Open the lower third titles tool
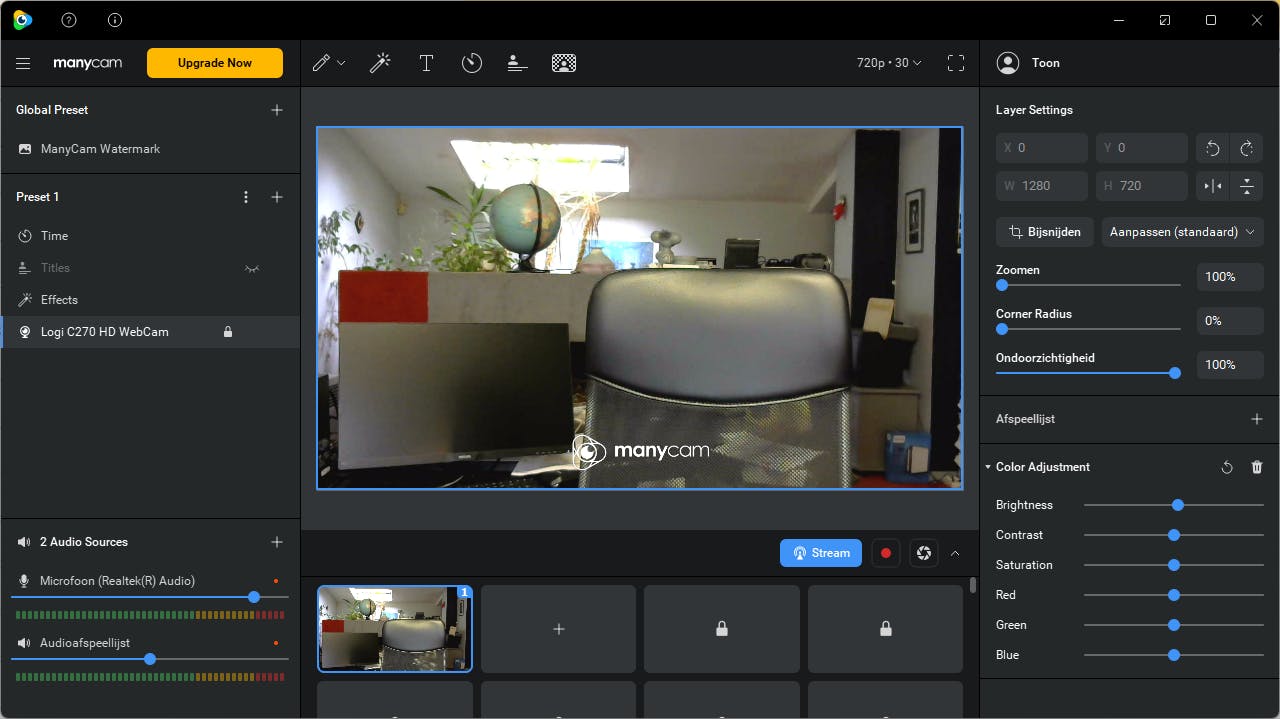 click(517, 63)
